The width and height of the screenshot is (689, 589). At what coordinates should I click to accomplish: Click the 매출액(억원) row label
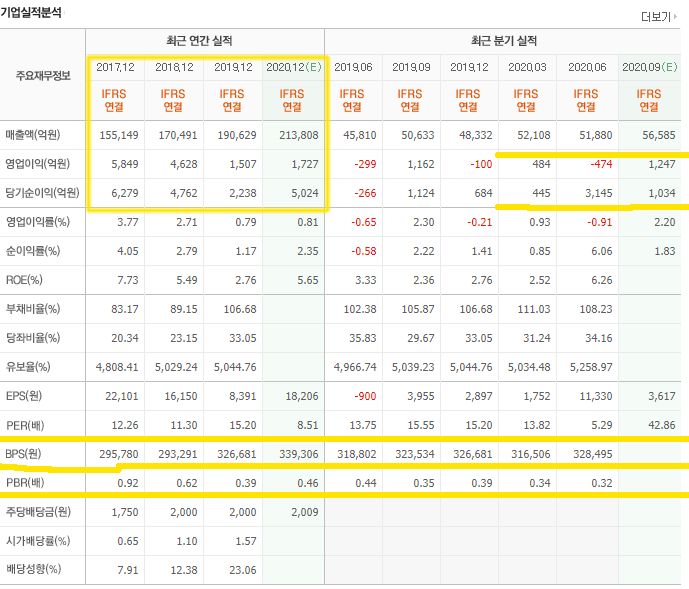click(x=33, y=135)
